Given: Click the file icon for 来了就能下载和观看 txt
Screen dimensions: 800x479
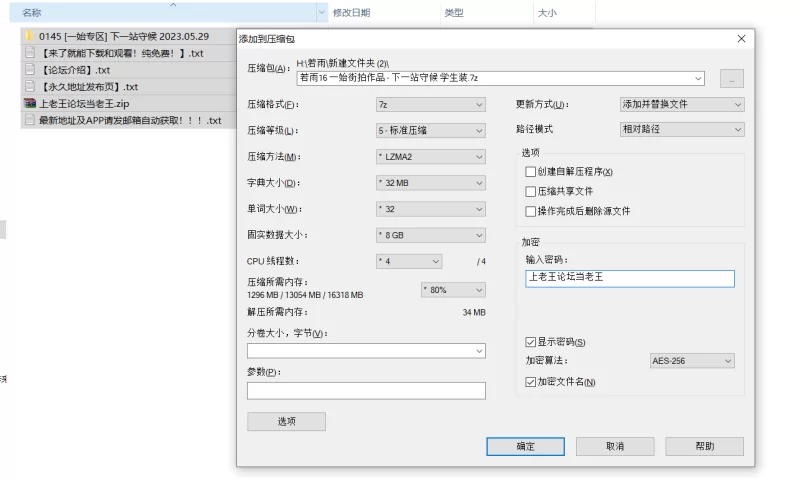Looking at the screenshot, I should pos(29,53).
